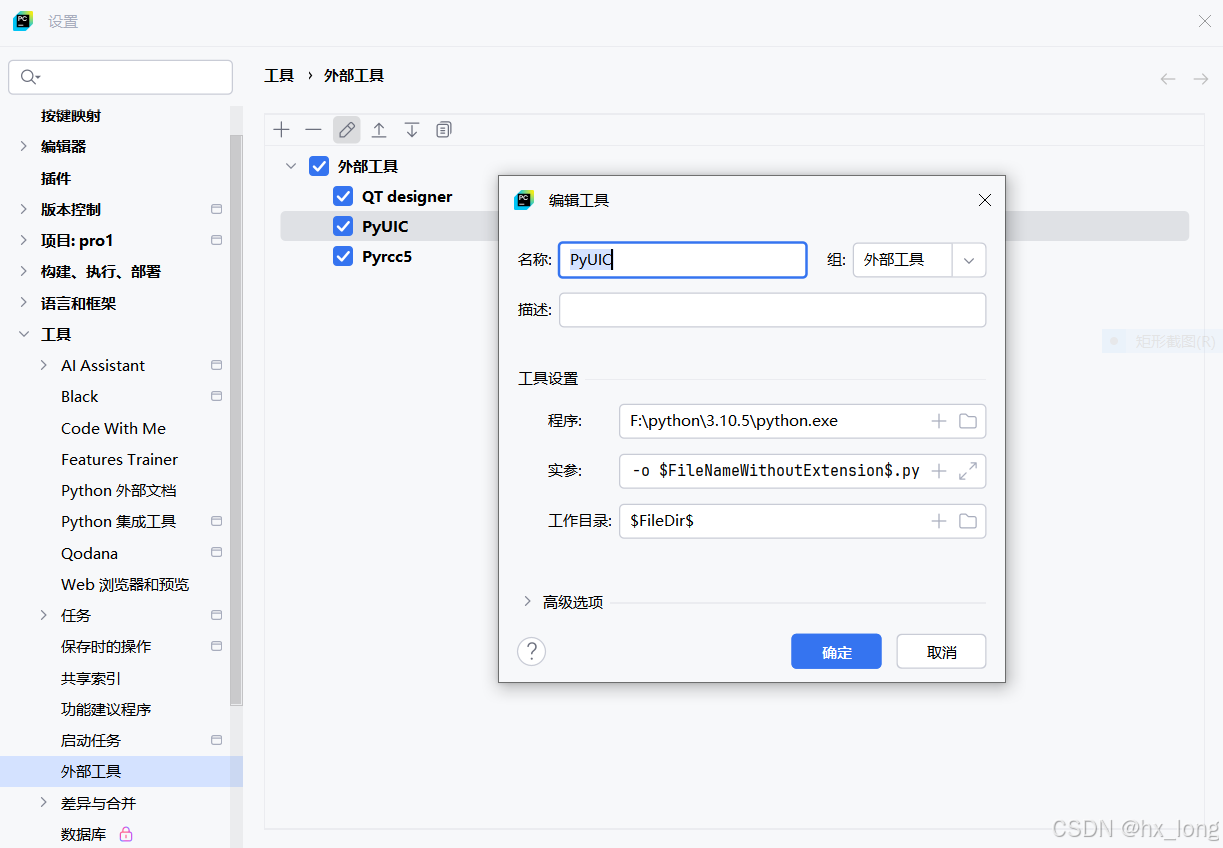
Task: Click 确定 to confirm tool edits
Action: (836, 652)
